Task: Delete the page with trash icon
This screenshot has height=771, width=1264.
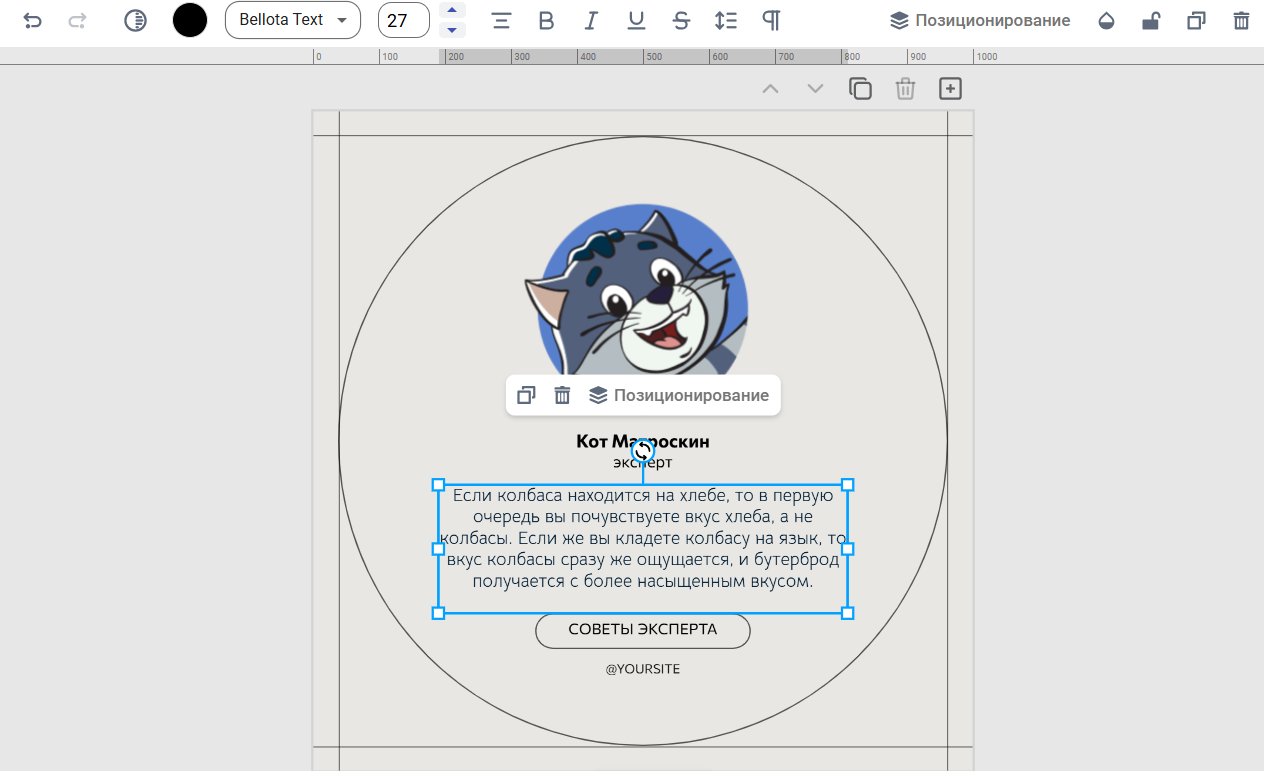Action: point(905,89)
